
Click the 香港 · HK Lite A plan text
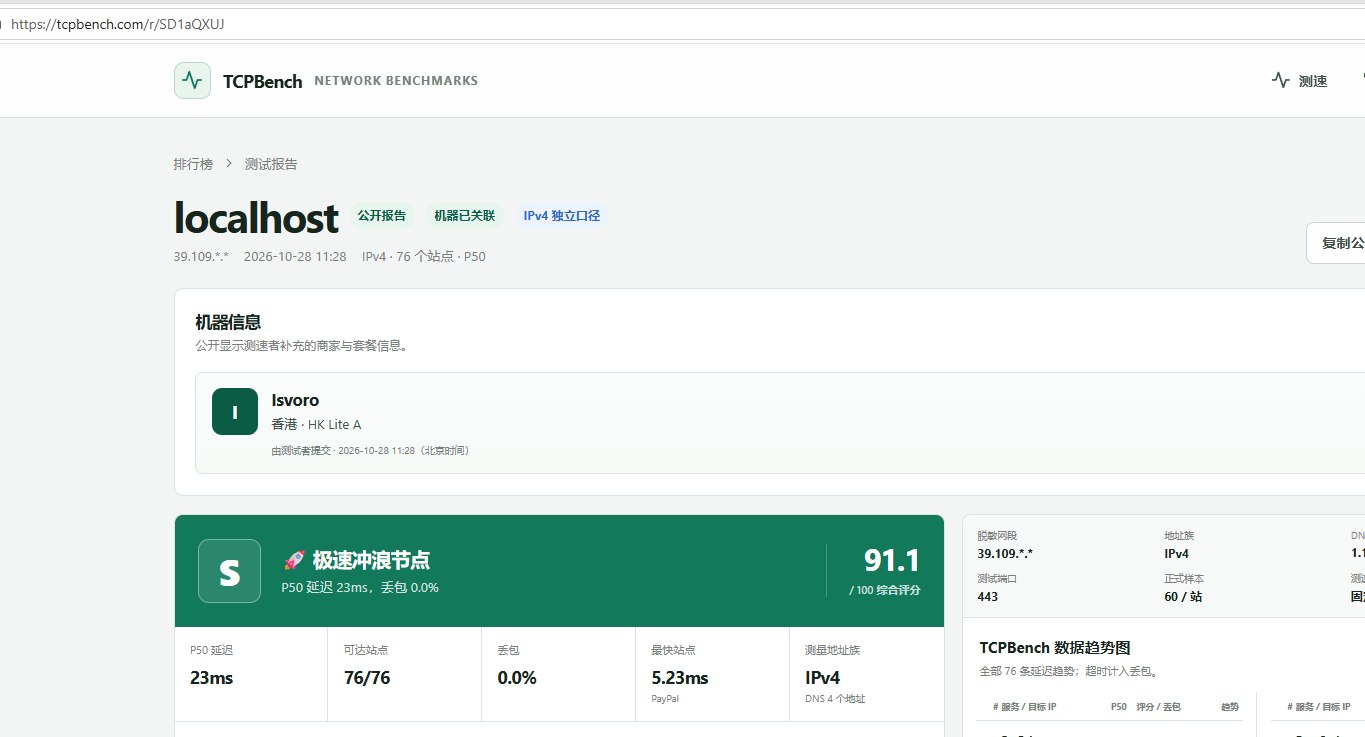pos(316,425)
